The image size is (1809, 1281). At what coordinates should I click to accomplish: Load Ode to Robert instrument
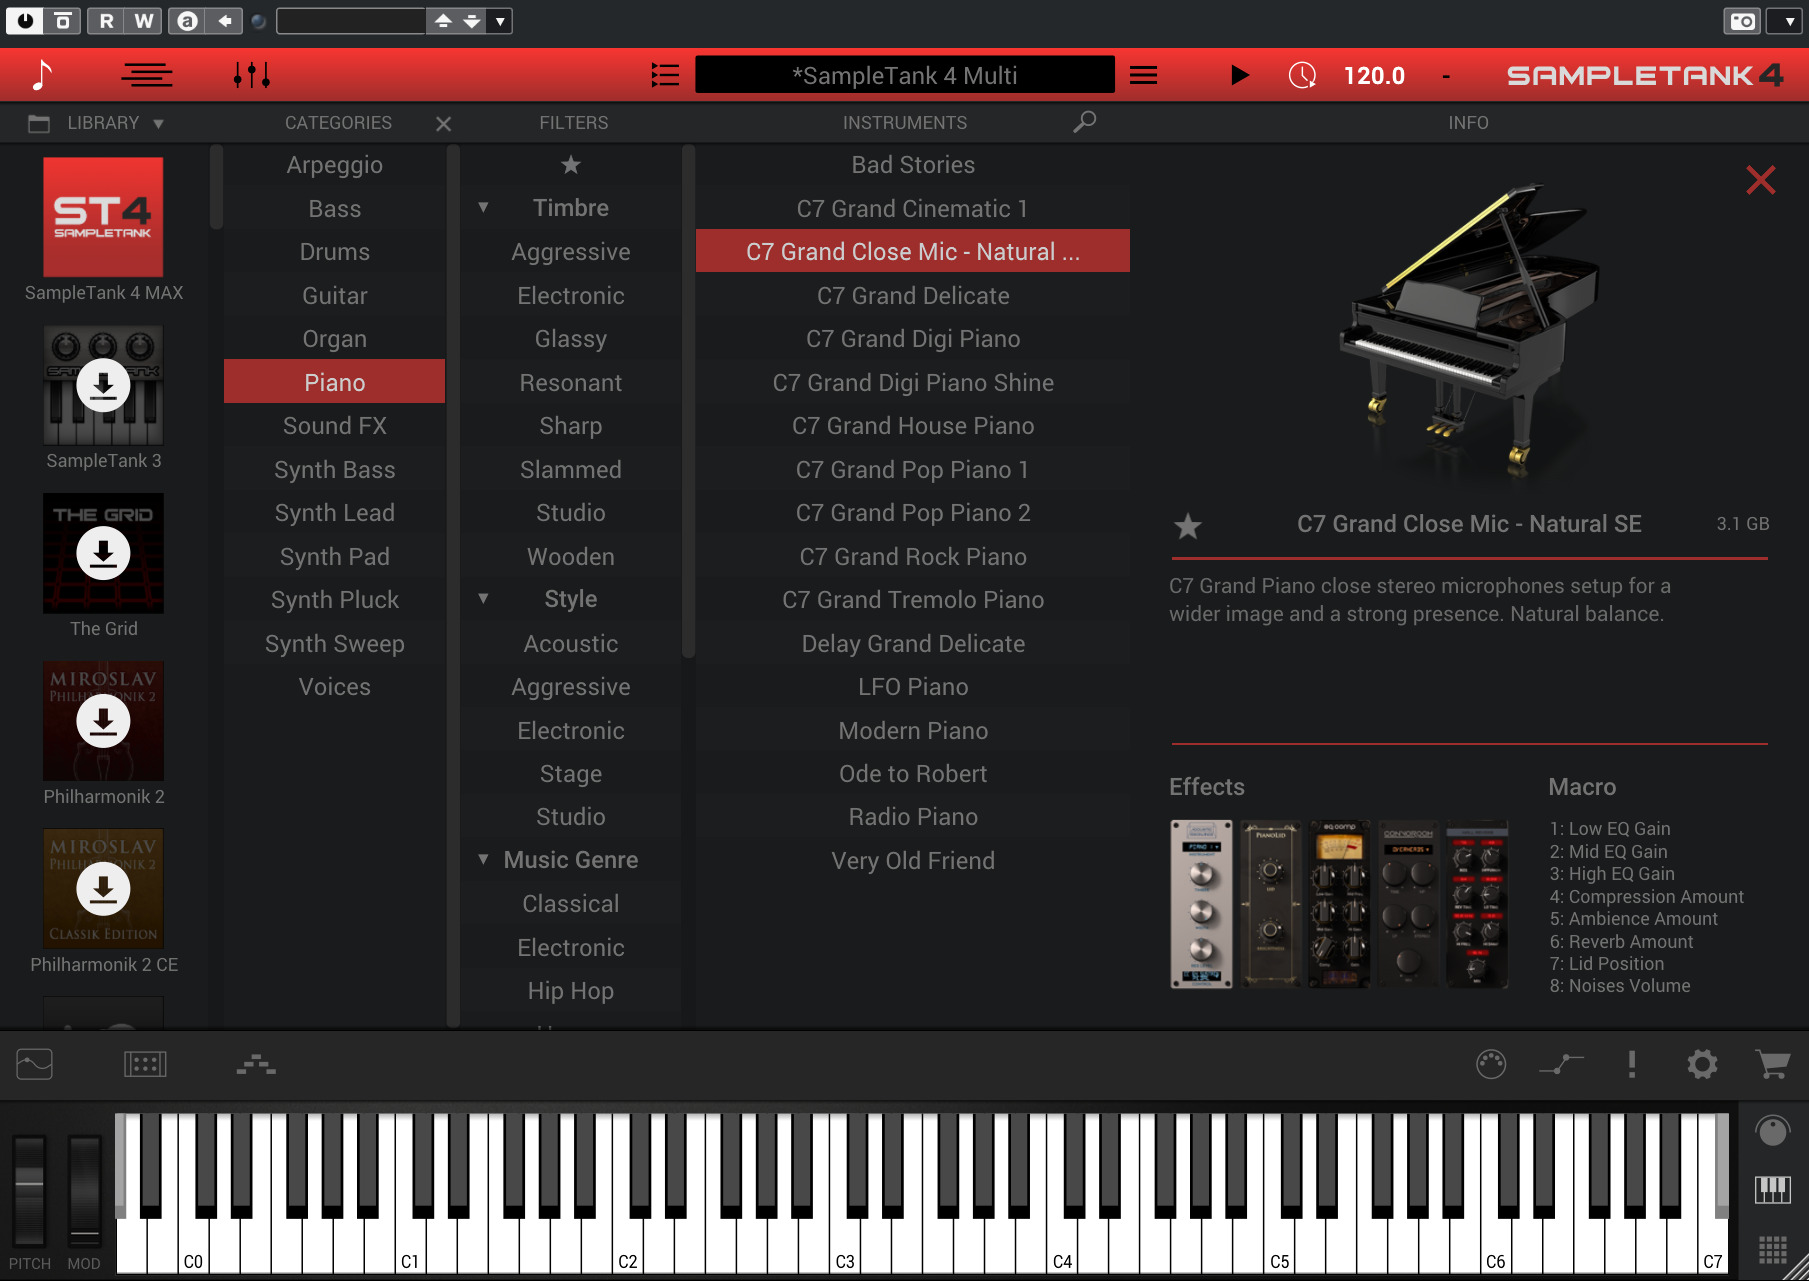(x=913, y=774)
